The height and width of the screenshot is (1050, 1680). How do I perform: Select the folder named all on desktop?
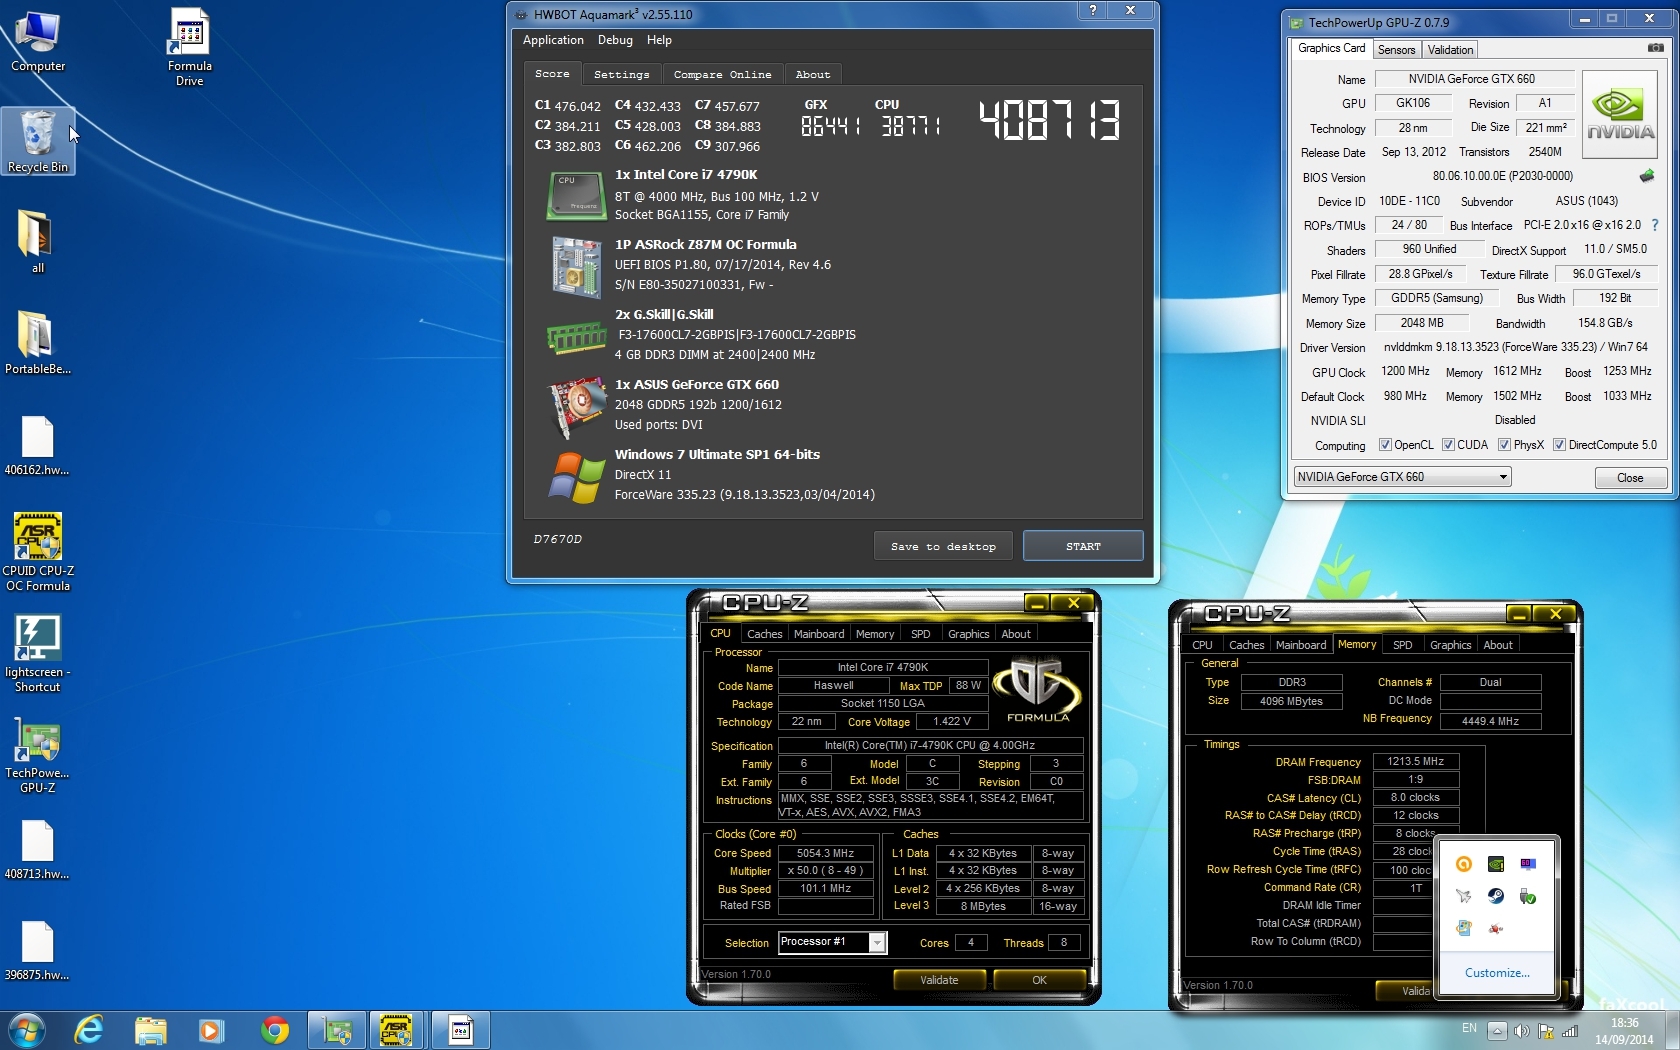37,241
